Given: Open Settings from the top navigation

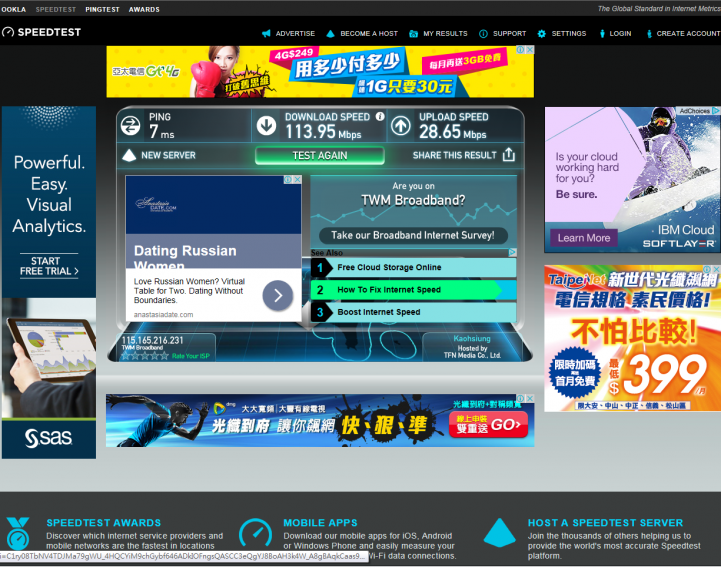Looking at the screenshot, I should coord(569,34).
